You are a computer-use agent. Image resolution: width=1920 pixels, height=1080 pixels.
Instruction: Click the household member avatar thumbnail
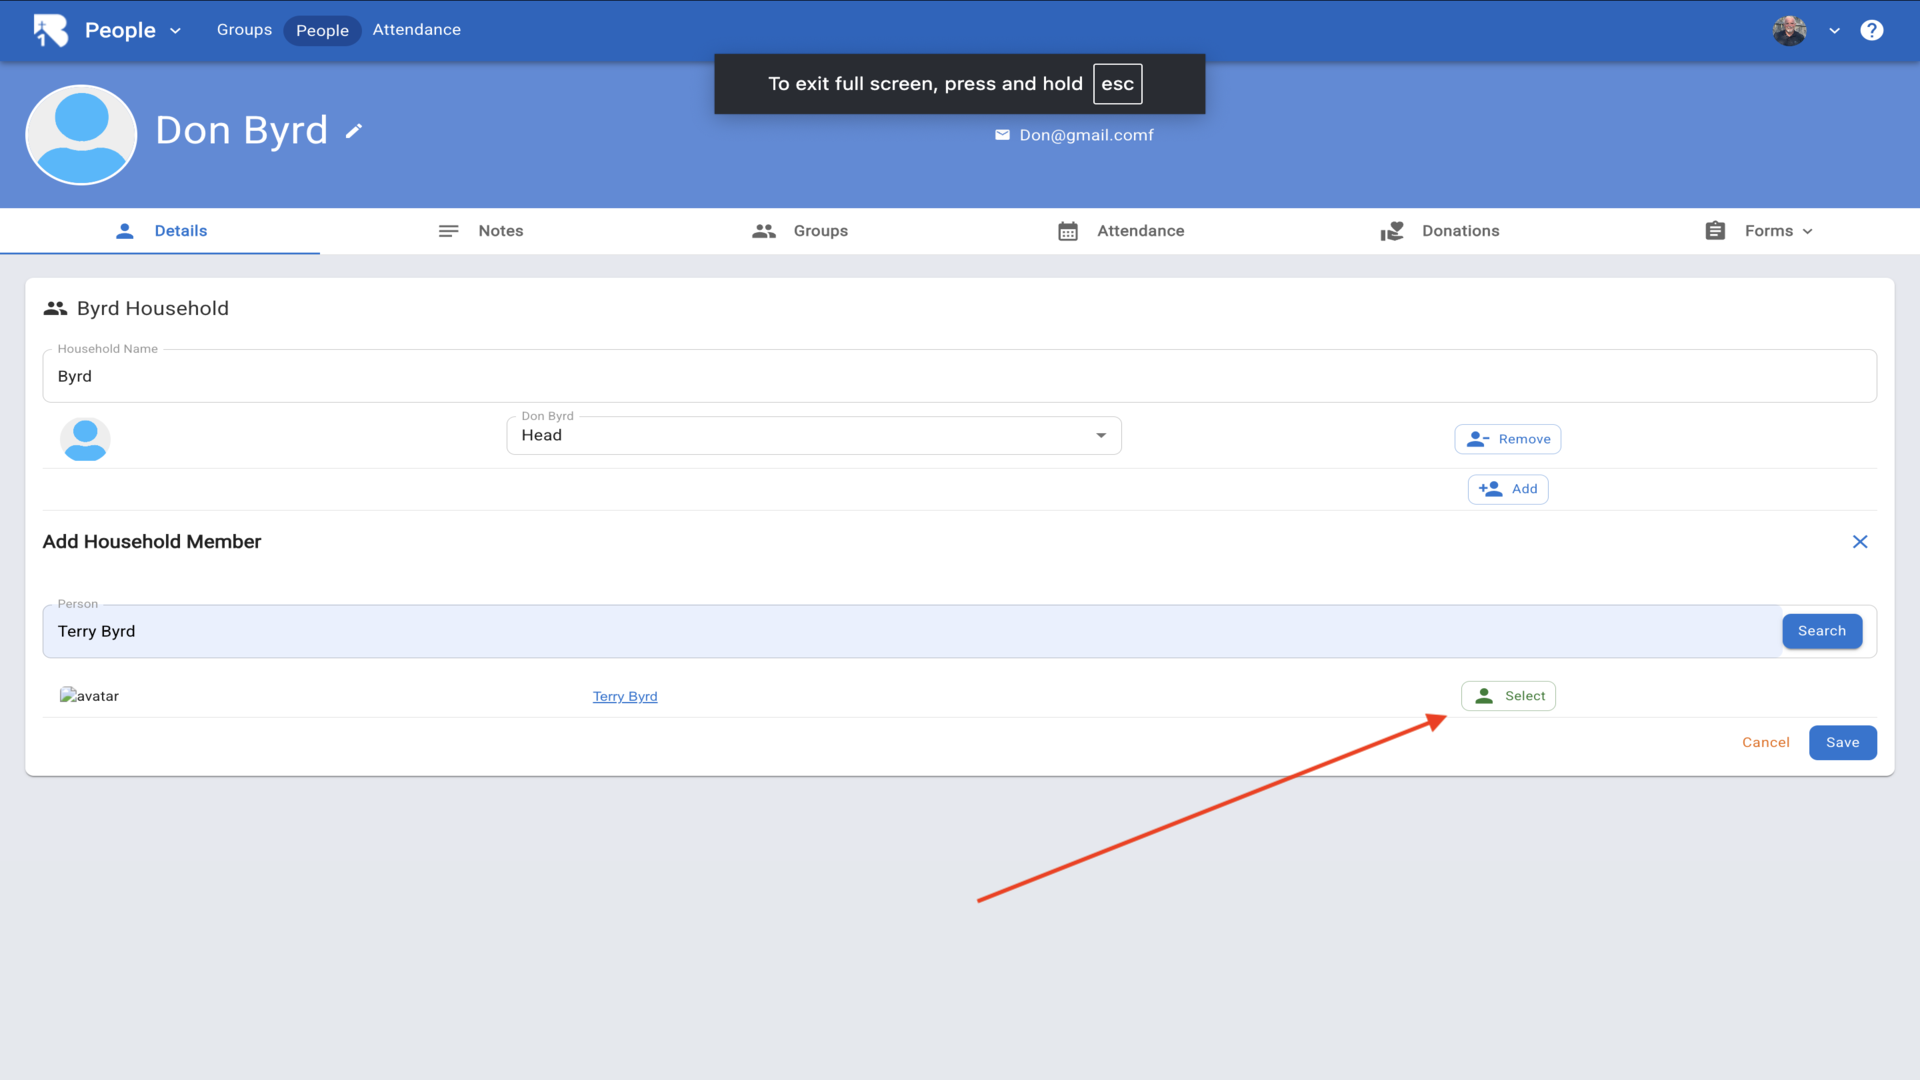(x=85, y=439)
